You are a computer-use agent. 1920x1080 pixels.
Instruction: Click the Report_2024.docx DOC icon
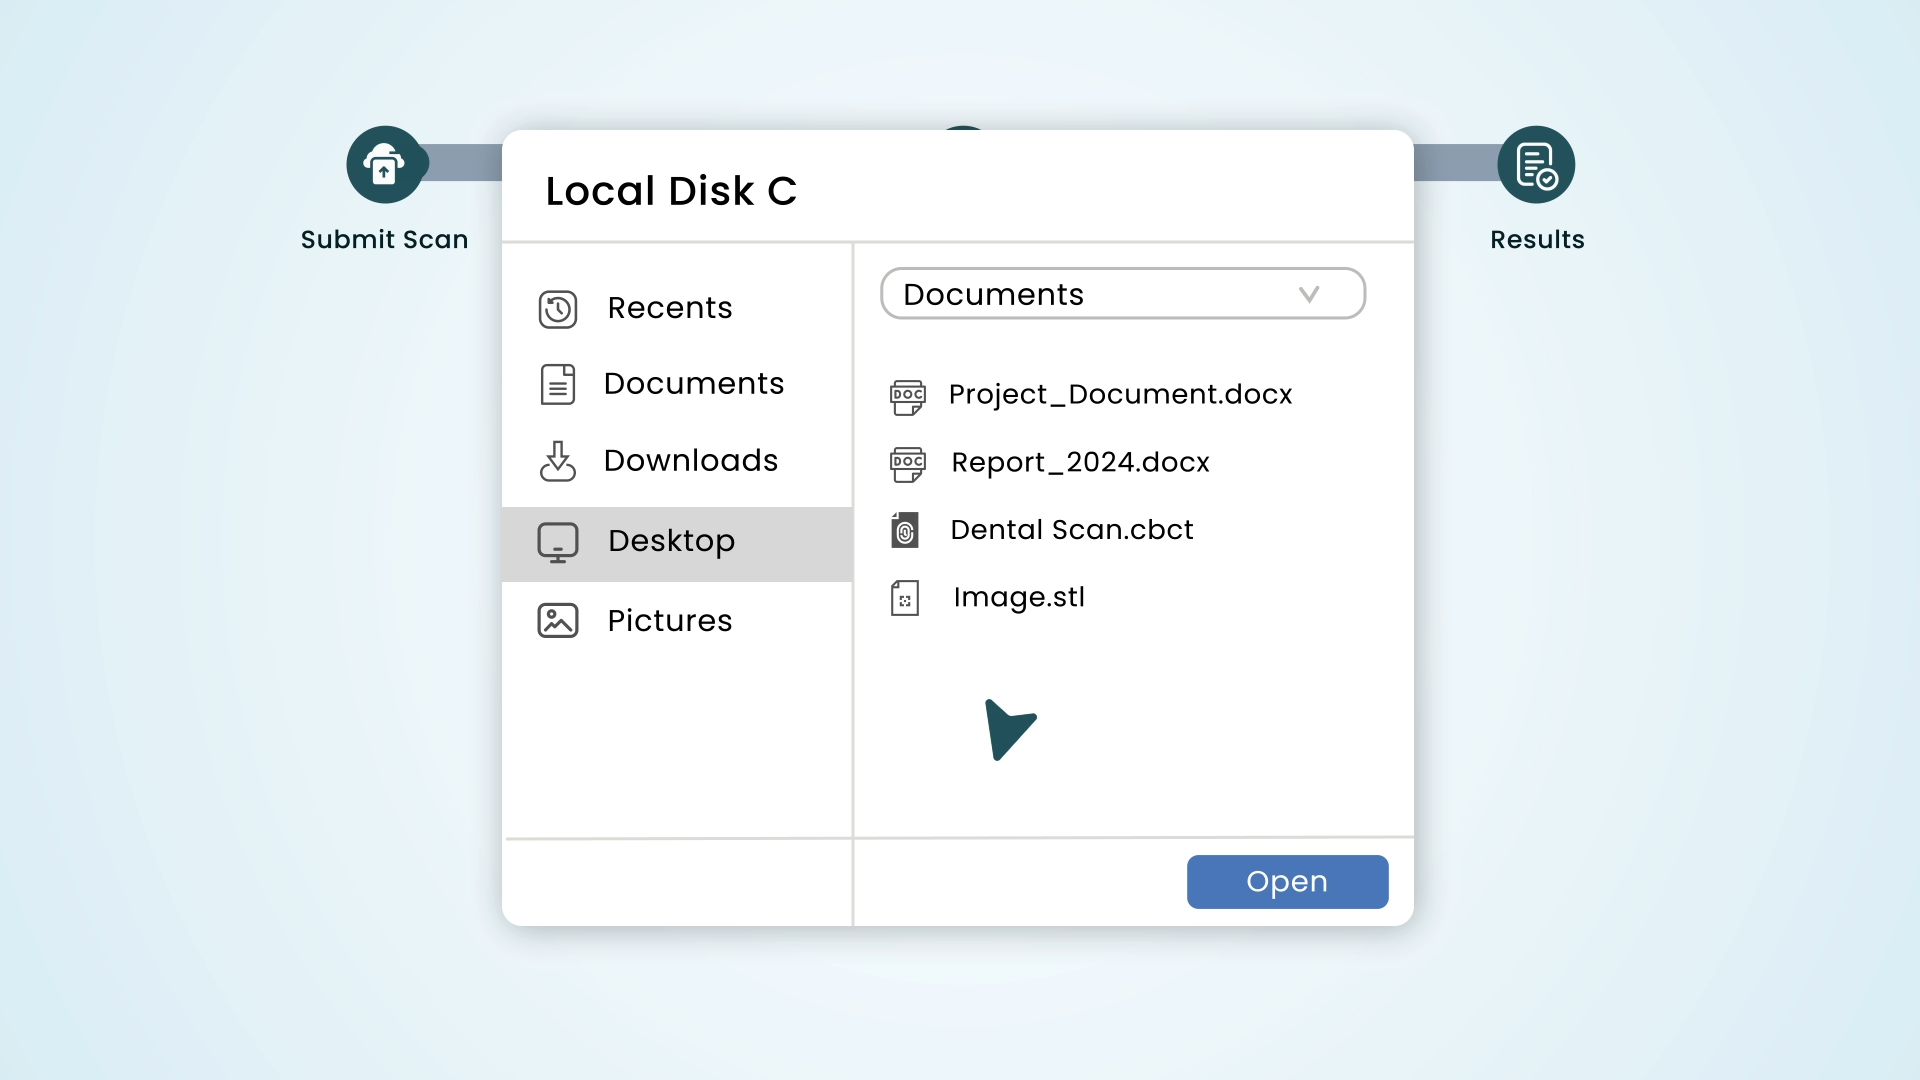click(x=908, y=463)
